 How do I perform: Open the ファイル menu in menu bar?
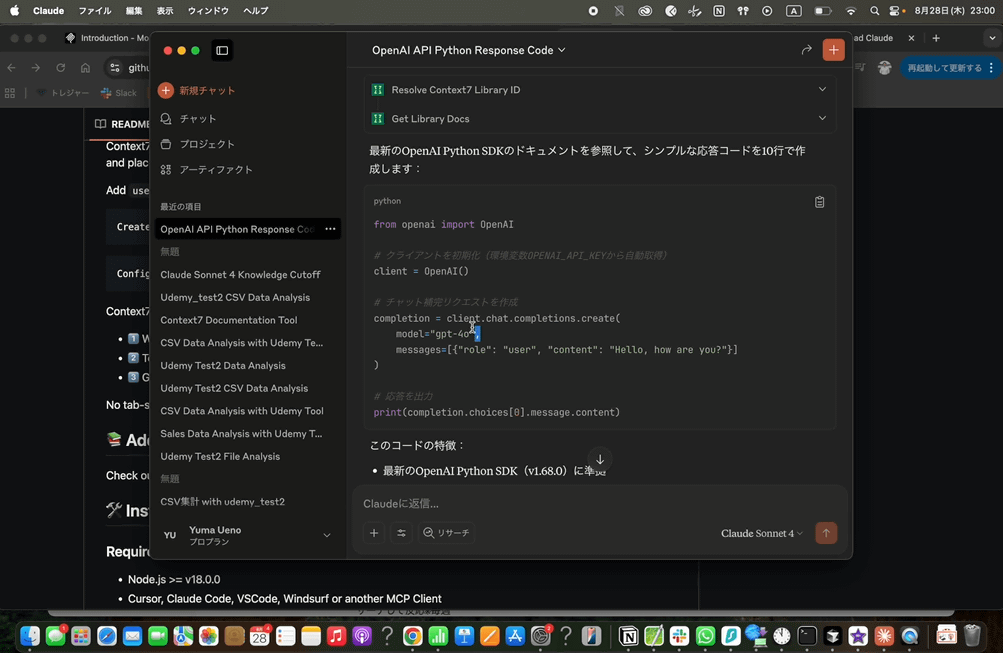(95, 10)
